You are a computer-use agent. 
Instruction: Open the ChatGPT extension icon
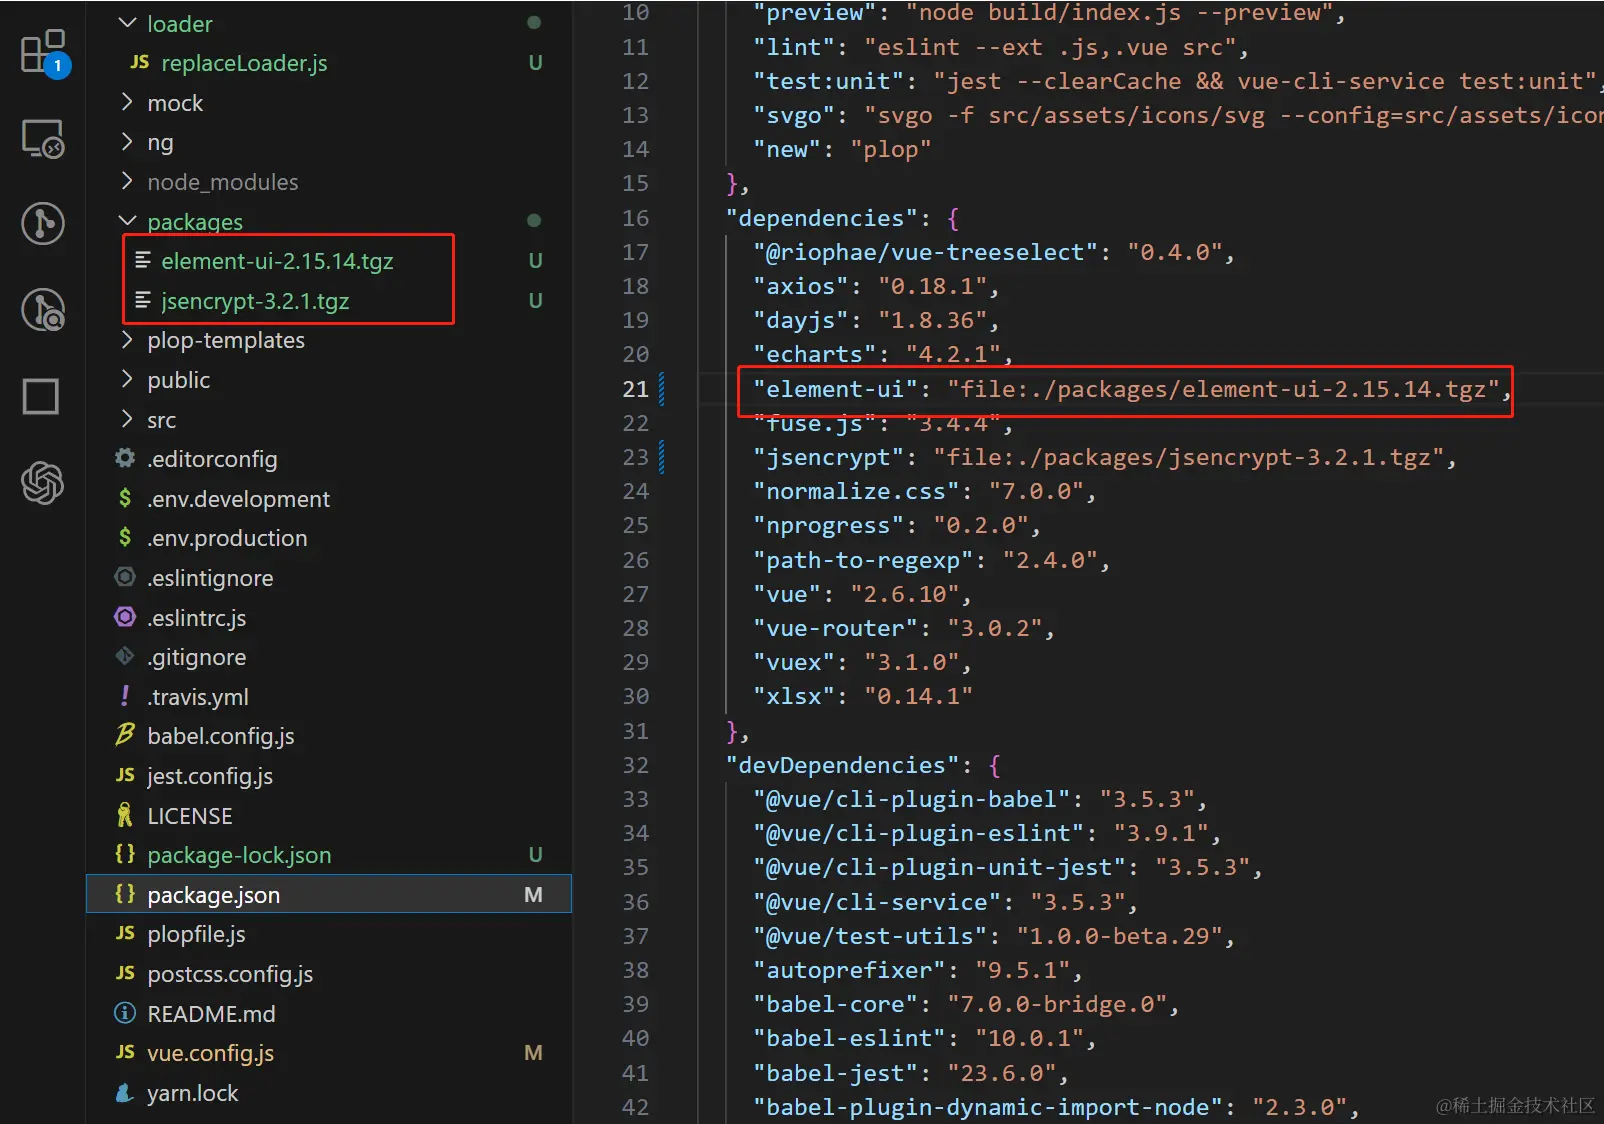click(43, 483)
